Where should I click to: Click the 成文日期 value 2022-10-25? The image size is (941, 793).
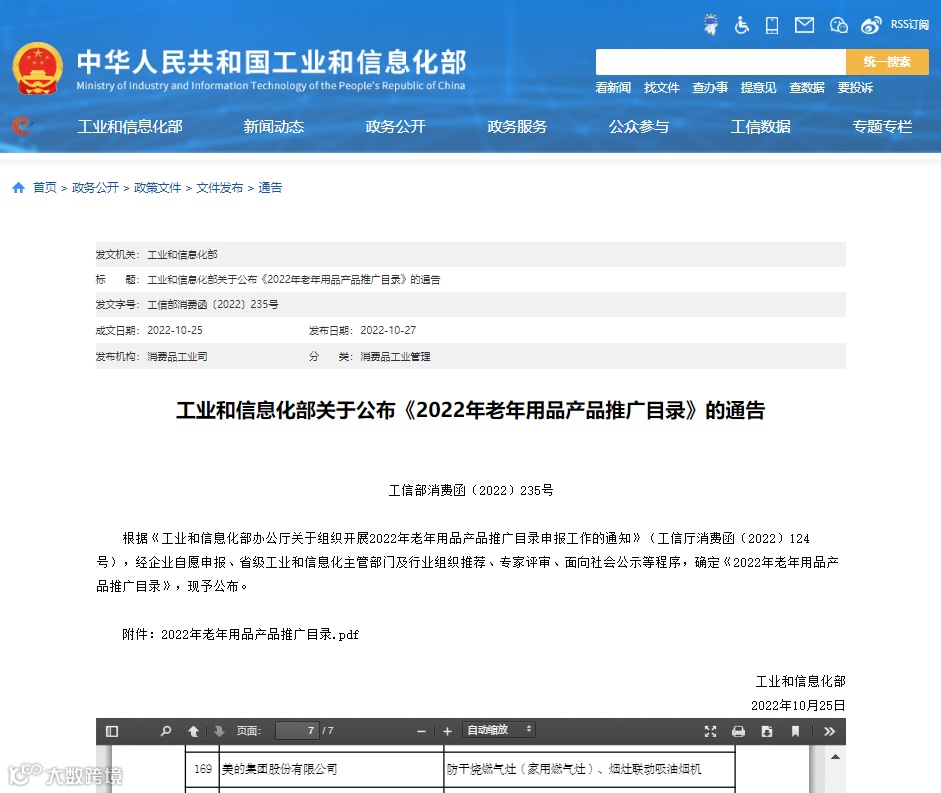[175, 330]
